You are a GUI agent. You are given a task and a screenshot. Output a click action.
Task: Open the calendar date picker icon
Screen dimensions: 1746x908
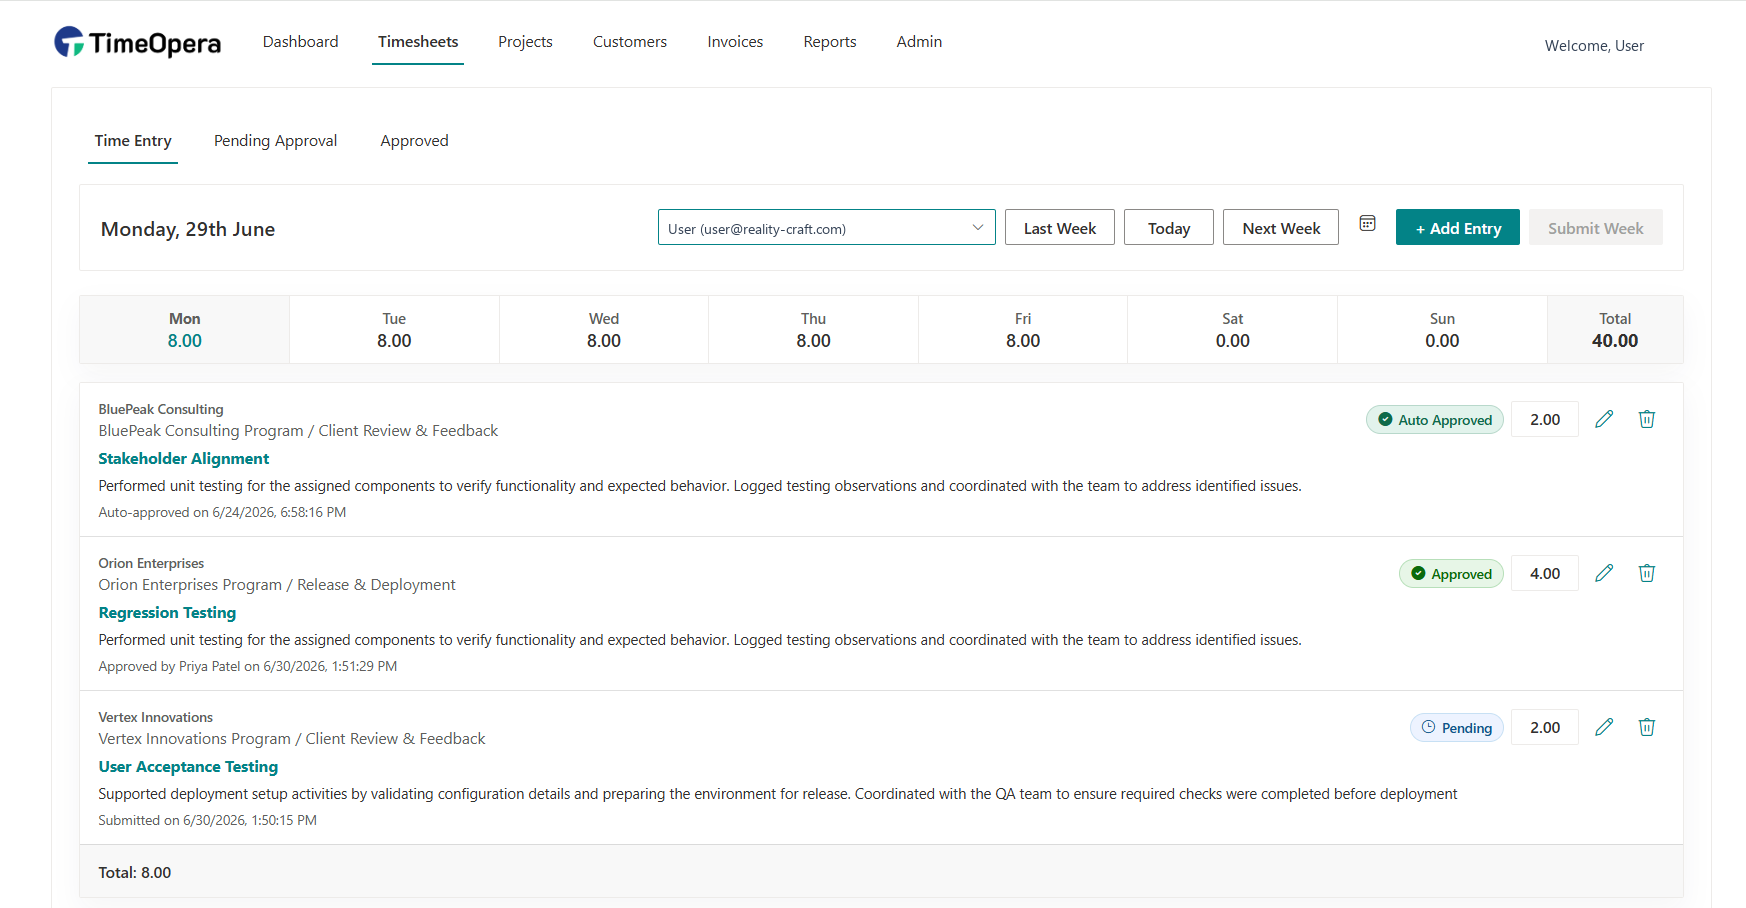coord(1367,223)
